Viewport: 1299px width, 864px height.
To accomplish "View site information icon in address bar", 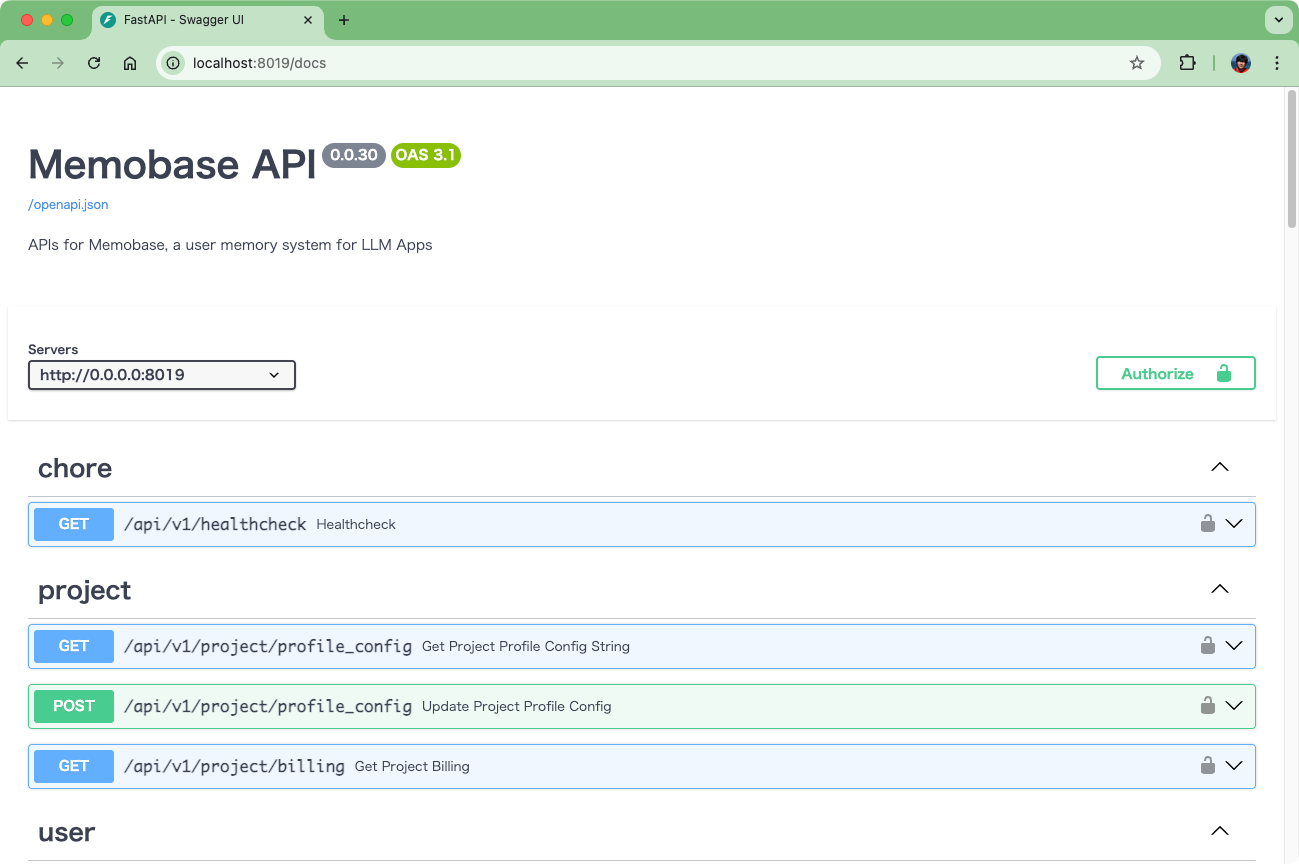I will click(173, 63).
